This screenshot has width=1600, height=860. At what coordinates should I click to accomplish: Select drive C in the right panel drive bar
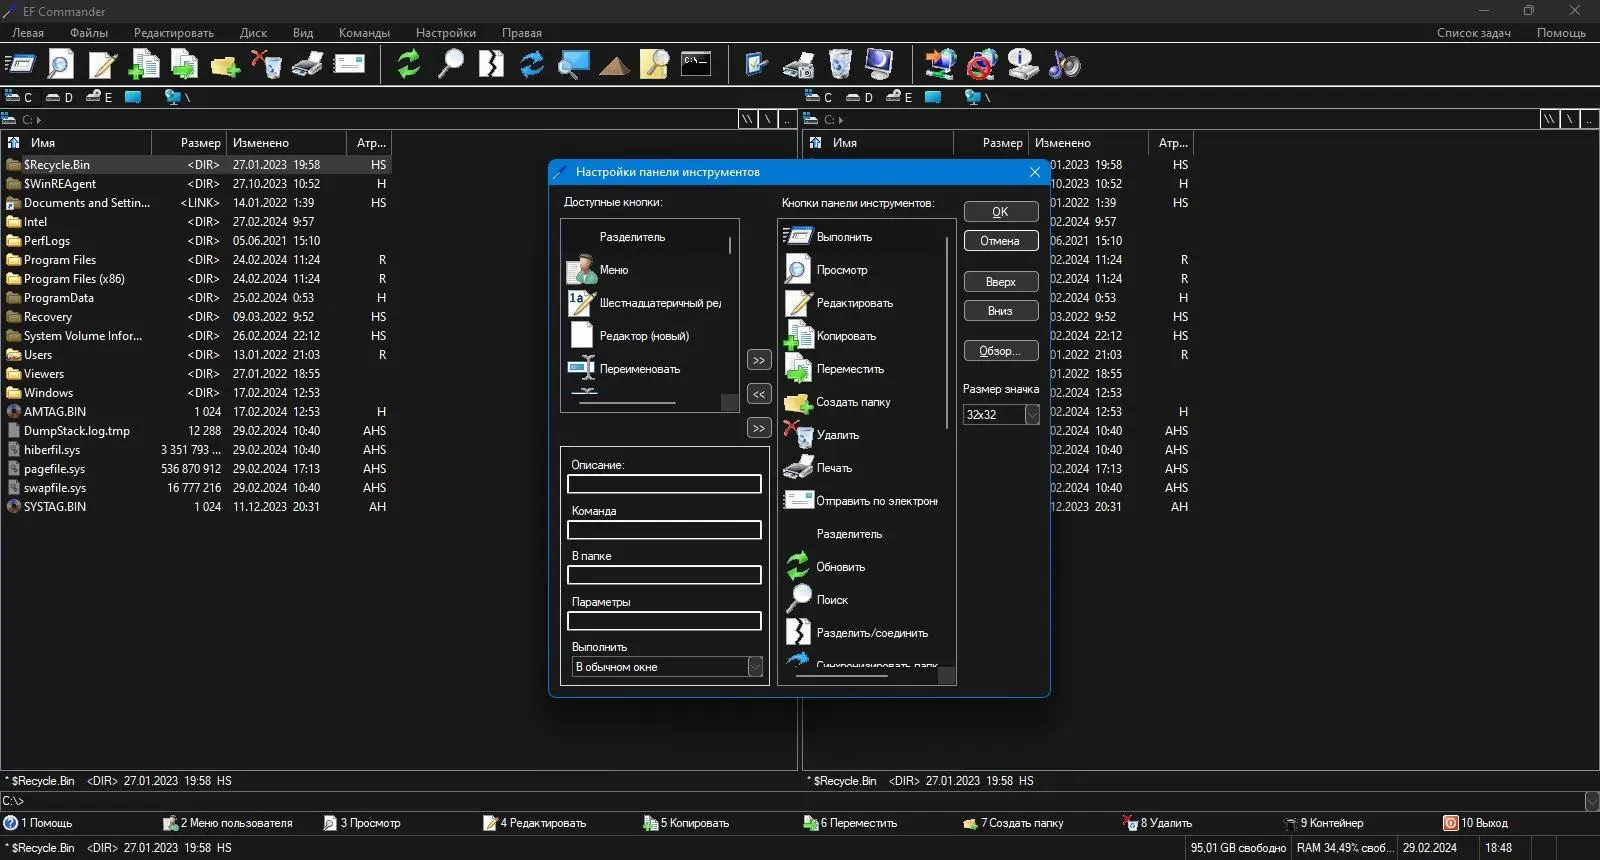point(819,97)
